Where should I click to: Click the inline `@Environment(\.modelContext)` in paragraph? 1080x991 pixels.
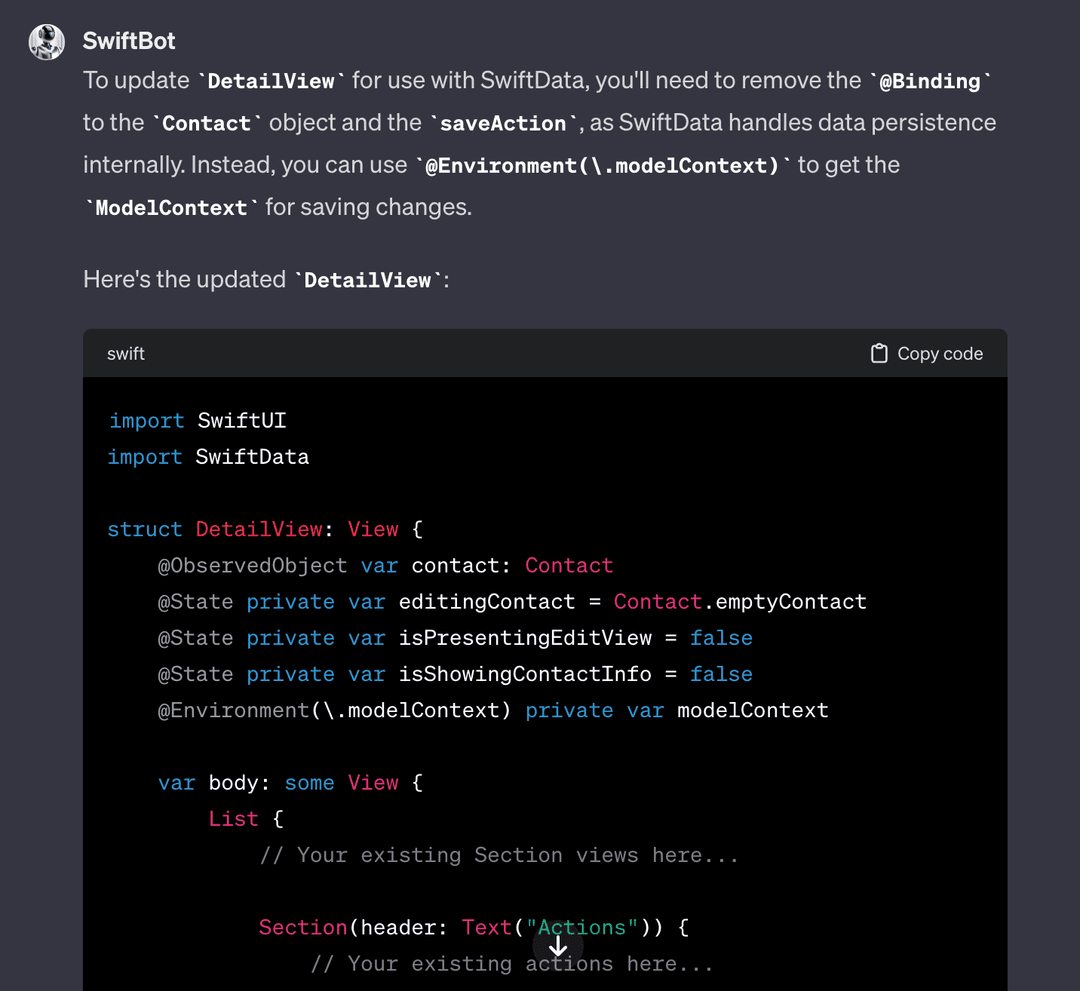coord(602,165)
